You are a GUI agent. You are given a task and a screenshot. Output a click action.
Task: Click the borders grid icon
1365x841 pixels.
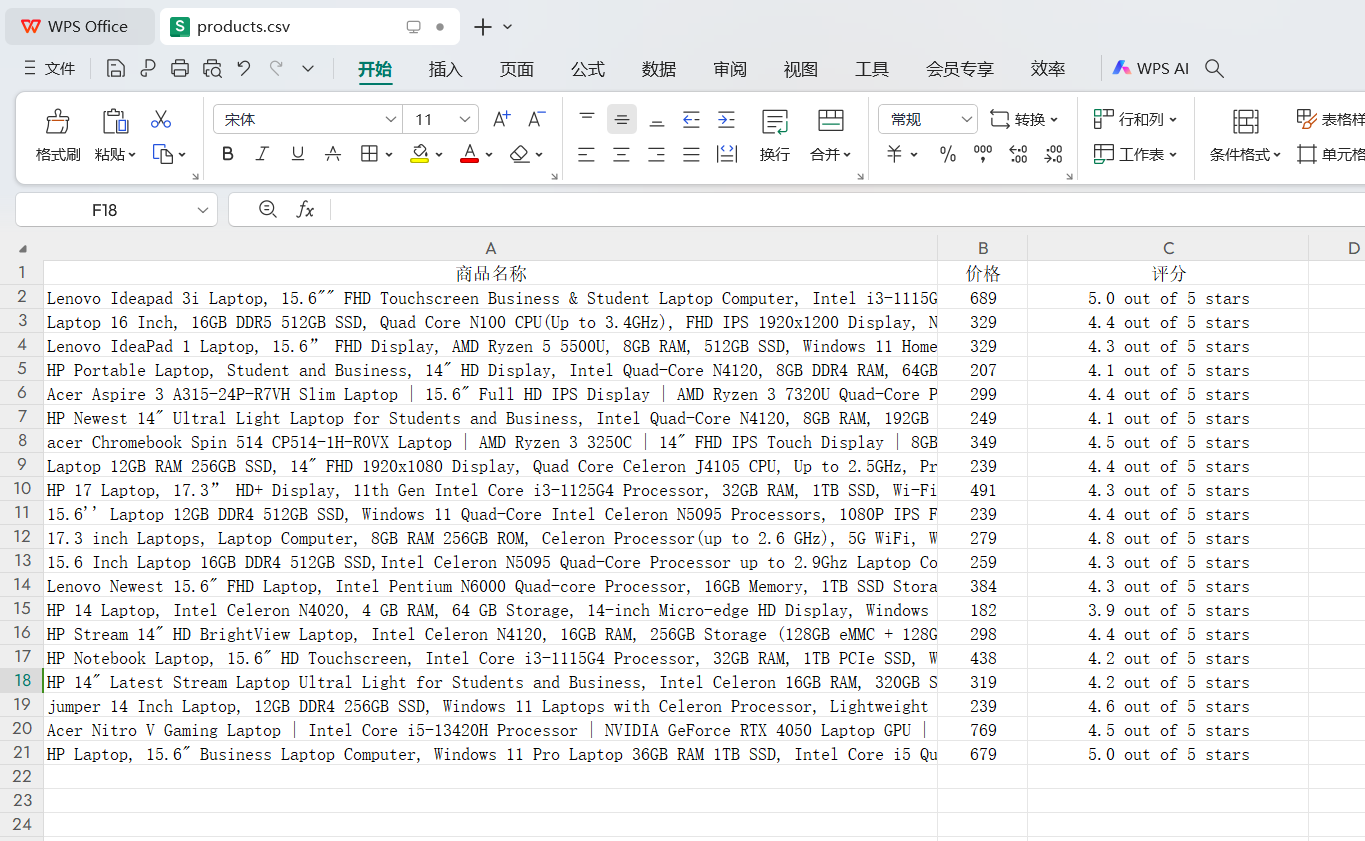pos(369,154)
